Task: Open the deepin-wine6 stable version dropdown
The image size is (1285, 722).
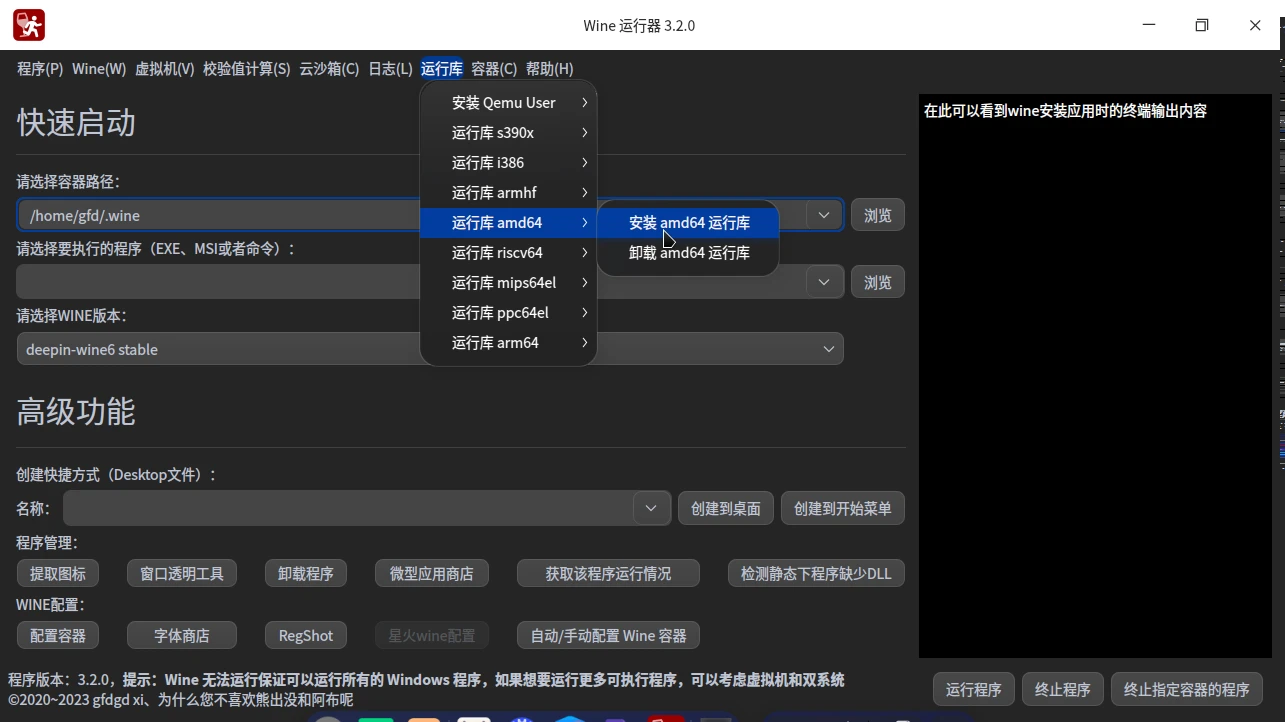Action: pyautogui.click(x=430, y=349)
